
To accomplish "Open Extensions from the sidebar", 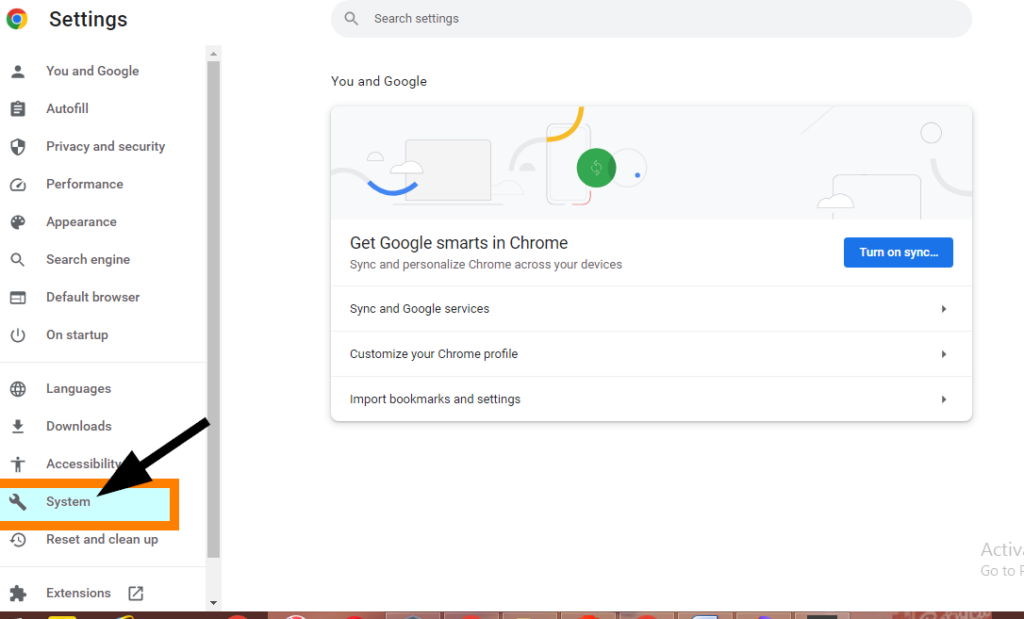I will click(x=79, y=592).
